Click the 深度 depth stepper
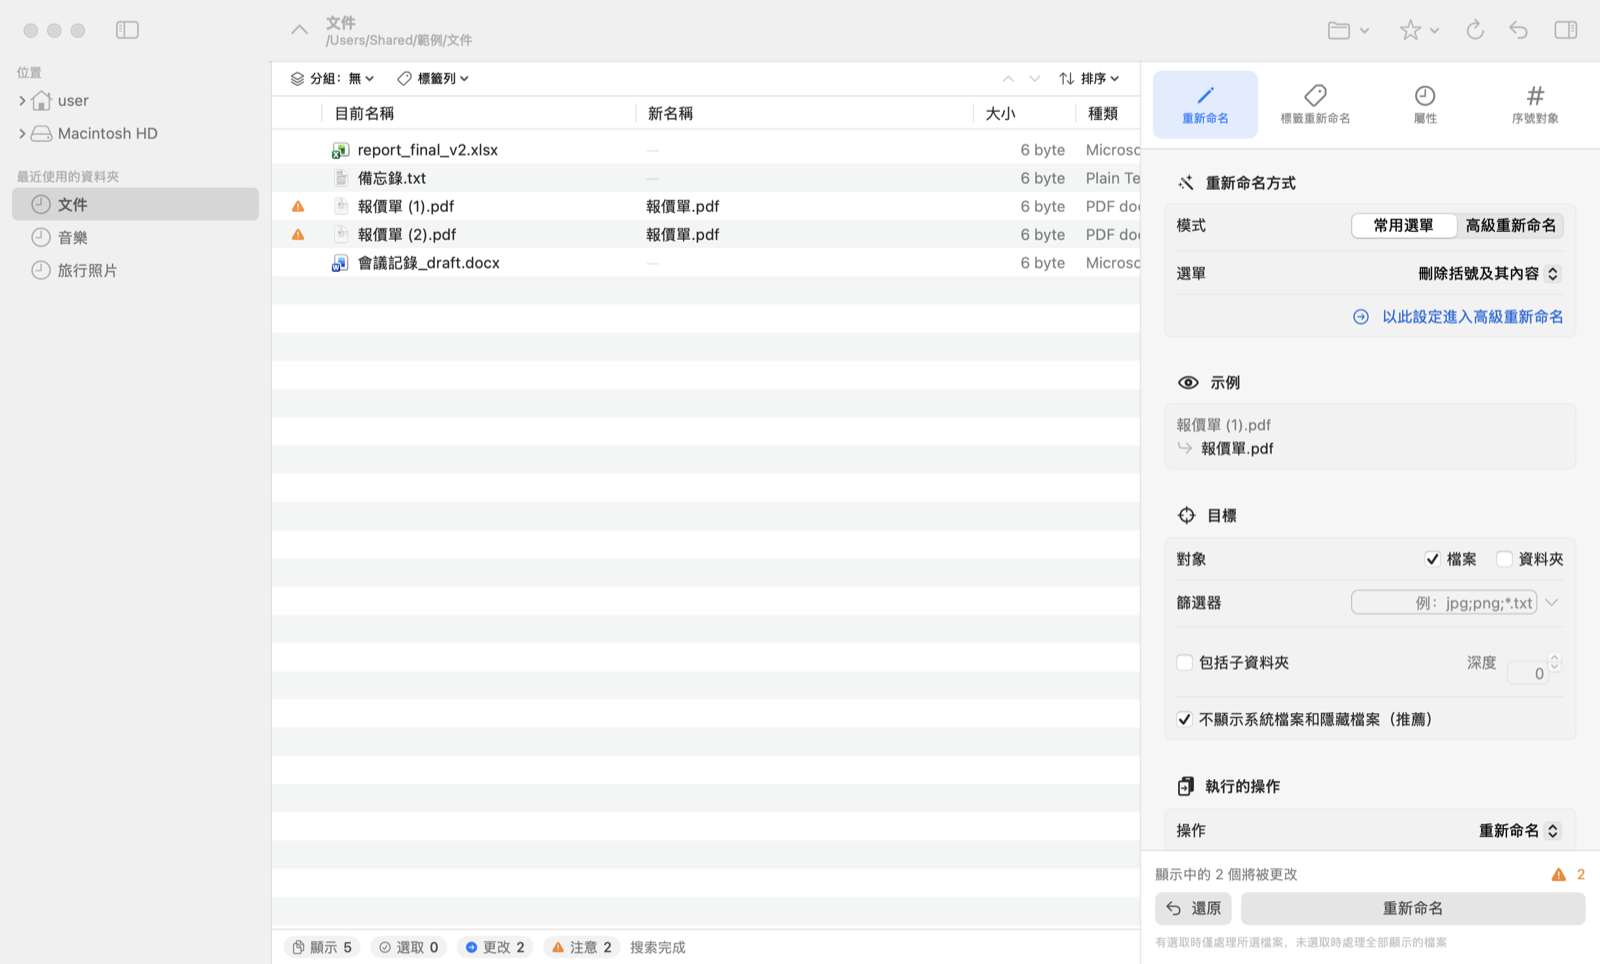This screenshot has width=1600, height=964. (x=1554, y=662)
